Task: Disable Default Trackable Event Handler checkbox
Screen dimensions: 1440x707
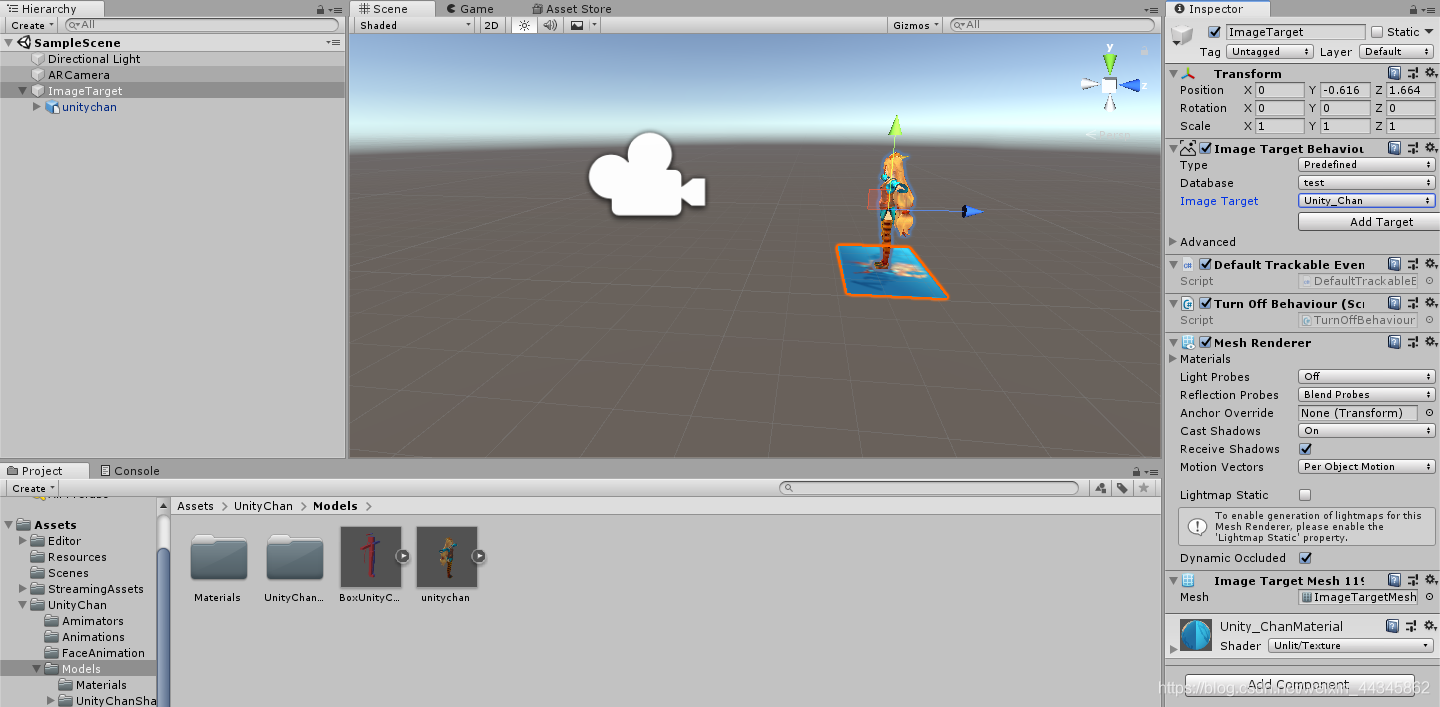Action: point(1205,265)
